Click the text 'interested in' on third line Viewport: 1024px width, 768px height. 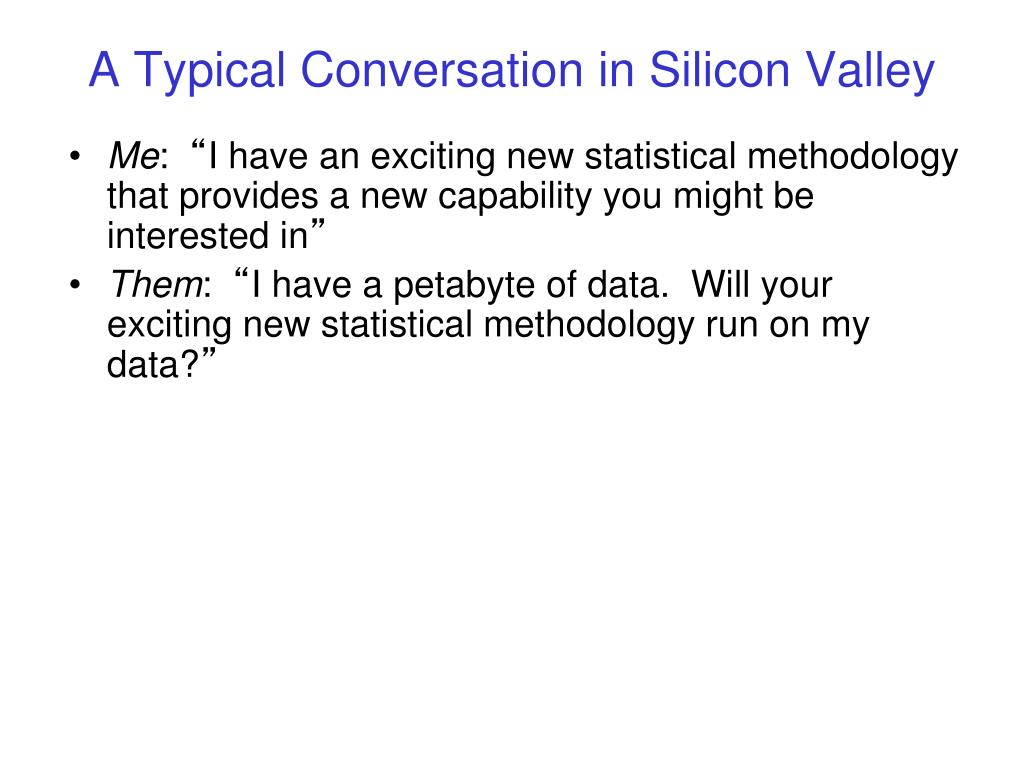(x=208, y=236)
